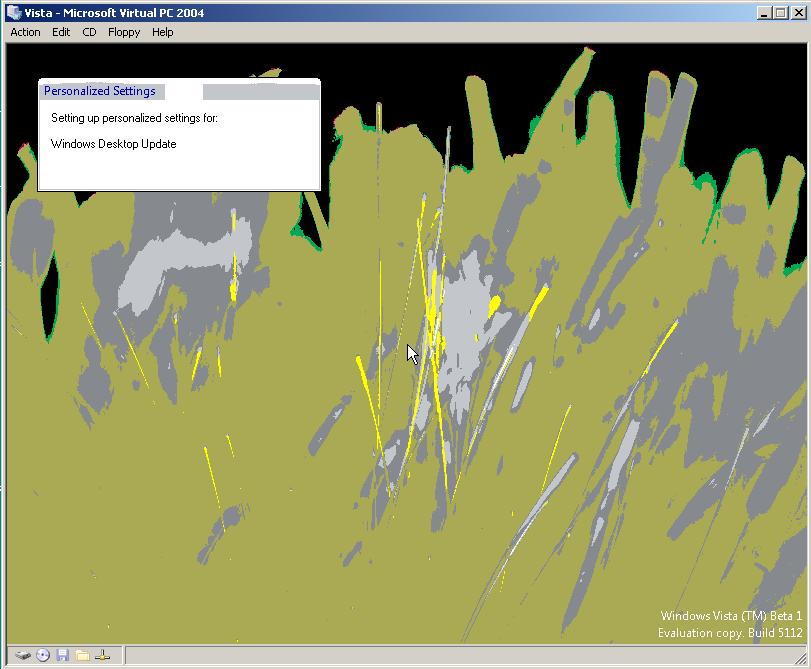Open the Floppy menu
The width and height of the screenshot is (811, 669).
coord(124,32)
